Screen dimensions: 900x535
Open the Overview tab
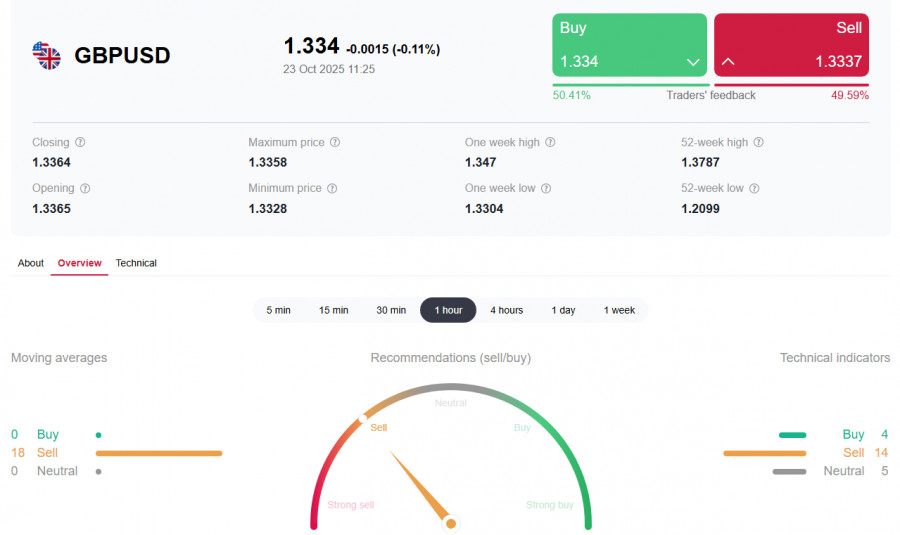point(79,263)
